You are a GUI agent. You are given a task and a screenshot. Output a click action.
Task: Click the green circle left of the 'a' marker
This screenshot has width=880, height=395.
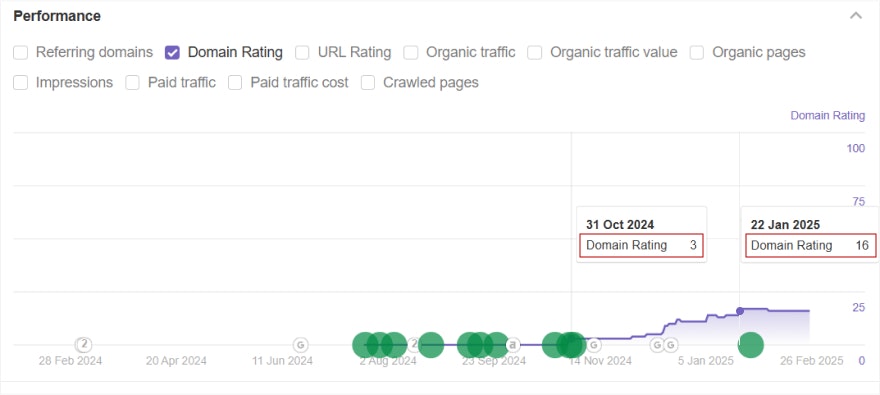click(x=496, y=345)
